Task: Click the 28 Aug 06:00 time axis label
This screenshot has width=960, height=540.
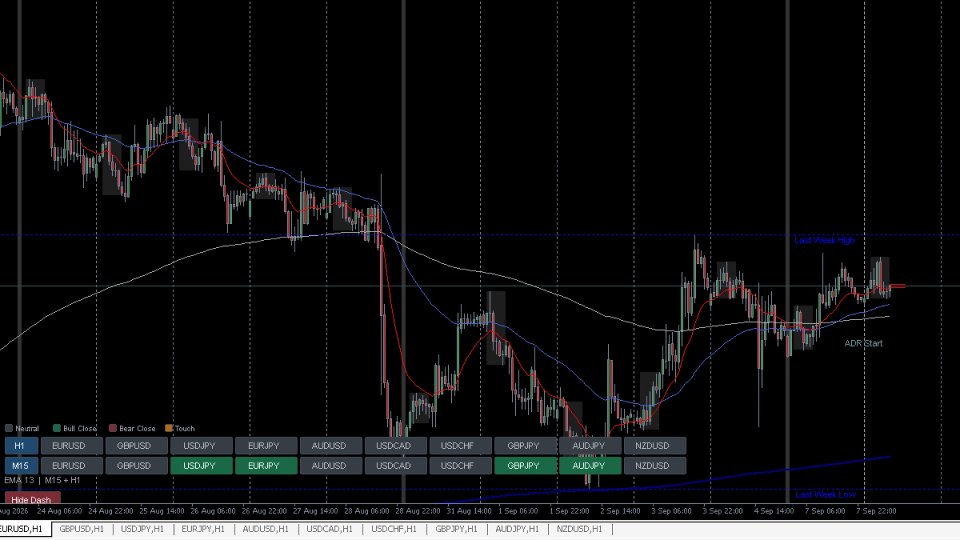Action: click(366, 511)
